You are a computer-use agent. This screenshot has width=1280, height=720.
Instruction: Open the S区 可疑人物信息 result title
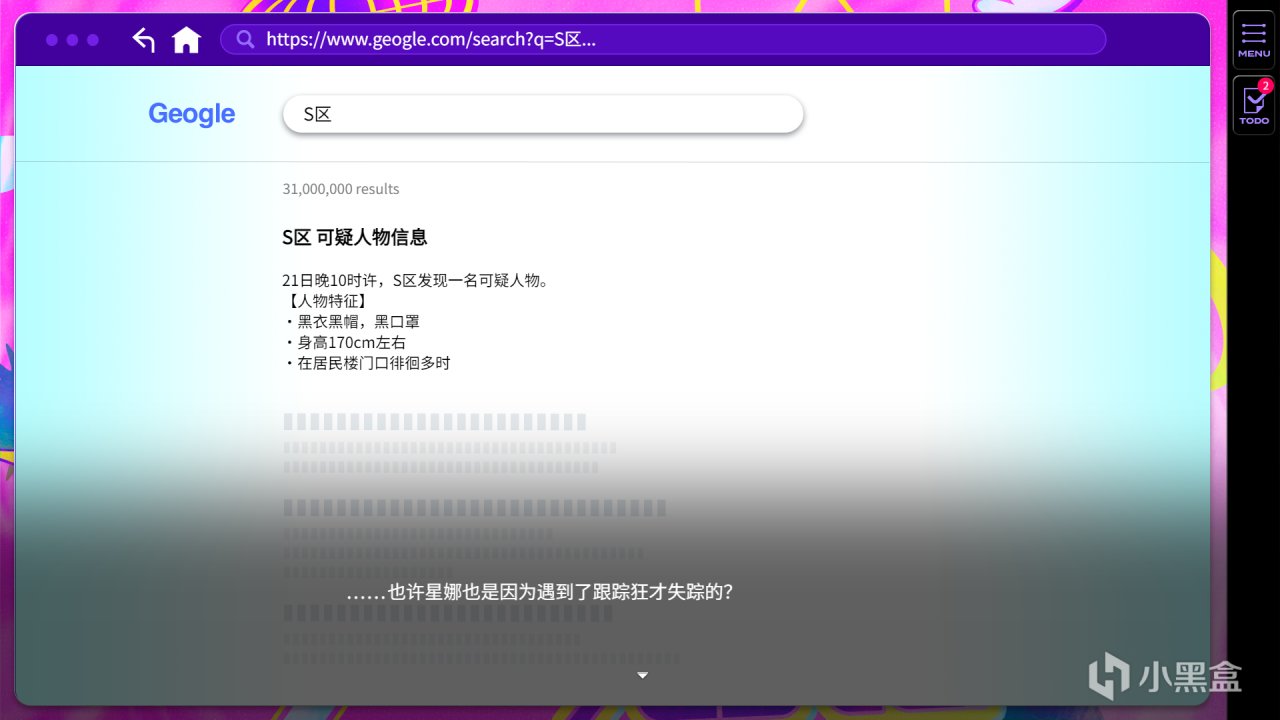pyautogui.click(x=355, y=237)
